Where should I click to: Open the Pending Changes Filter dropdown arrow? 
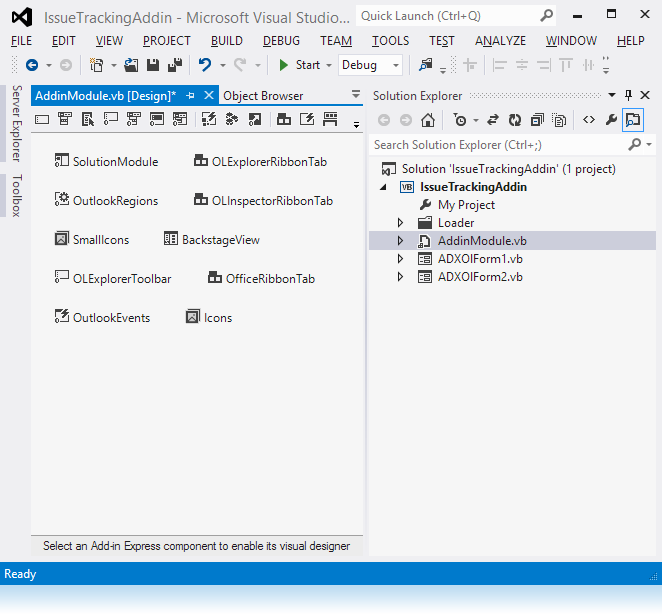pyautogui.click(x=476, y=121)
